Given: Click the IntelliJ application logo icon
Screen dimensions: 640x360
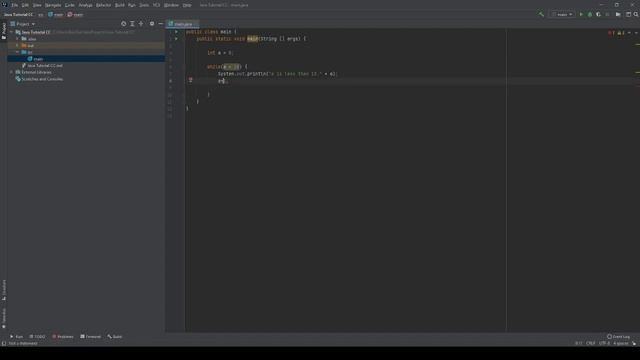Looking at the screenshot, I should click(x=4, y=5).
